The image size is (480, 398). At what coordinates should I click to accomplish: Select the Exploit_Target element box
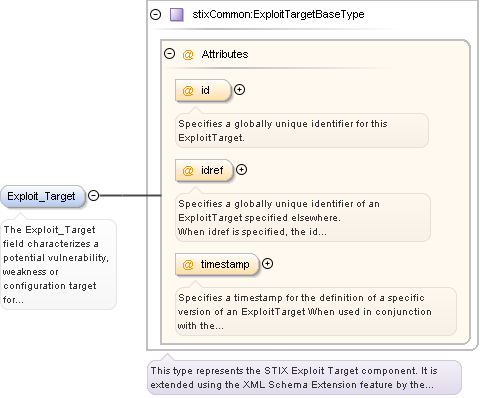pos(43,196)
